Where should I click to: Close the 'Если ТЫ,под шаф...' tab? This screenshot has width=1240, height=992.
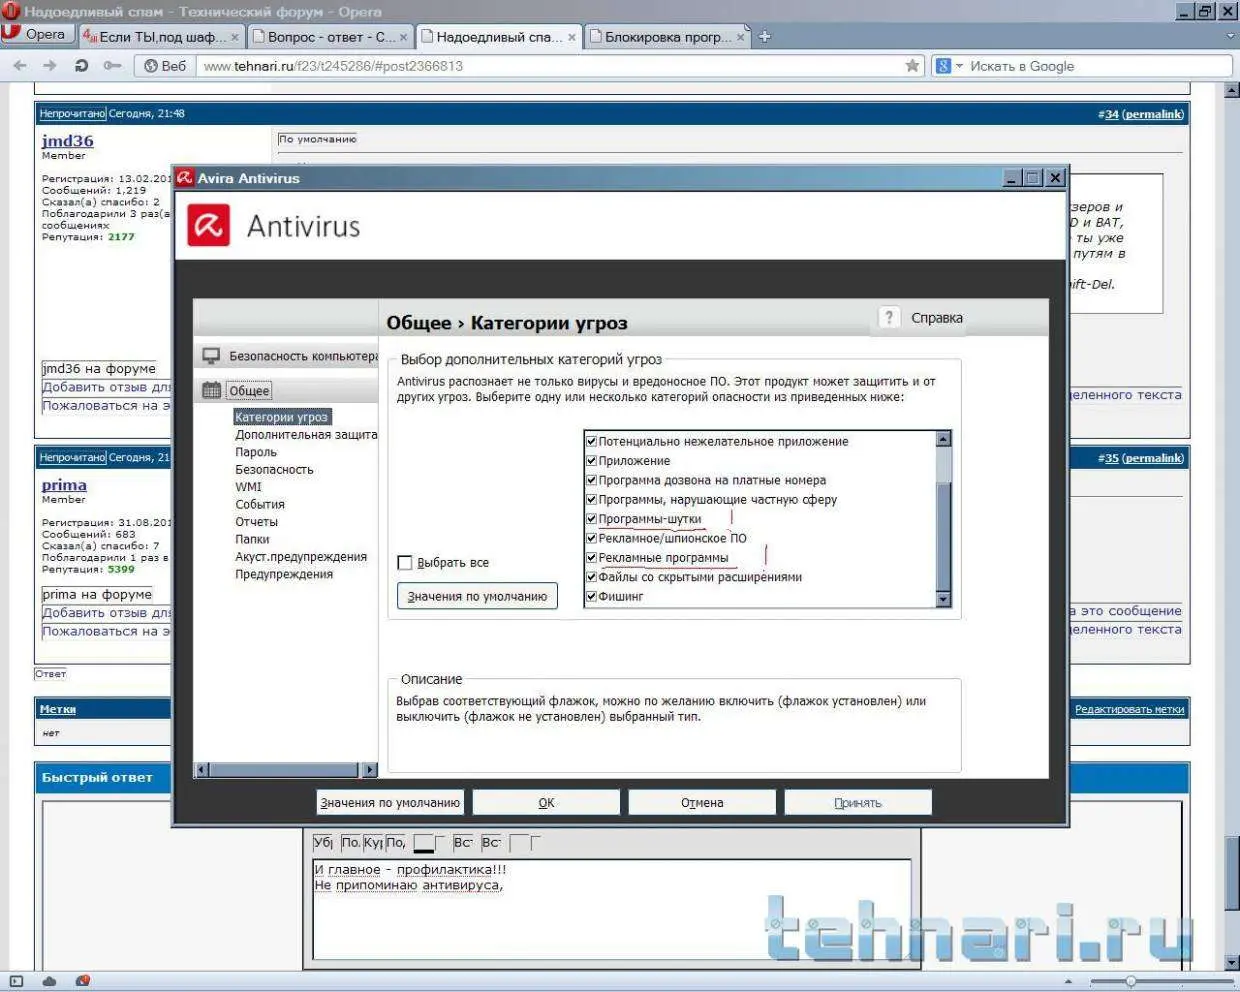[235, 38]
